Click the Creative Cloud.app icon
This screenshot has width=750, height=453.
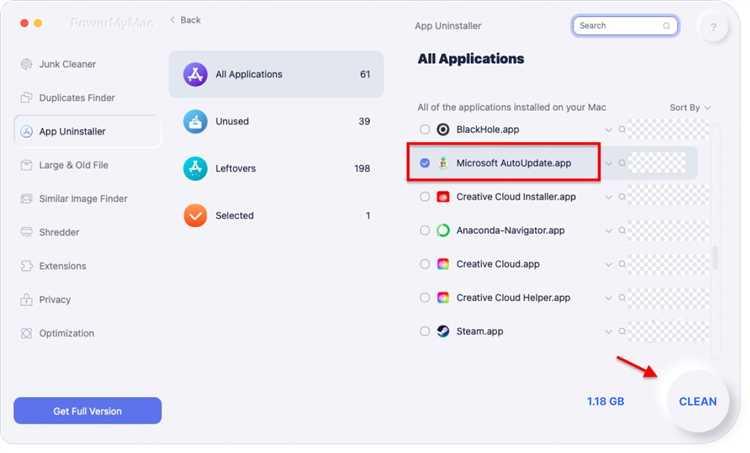[443, 264]
